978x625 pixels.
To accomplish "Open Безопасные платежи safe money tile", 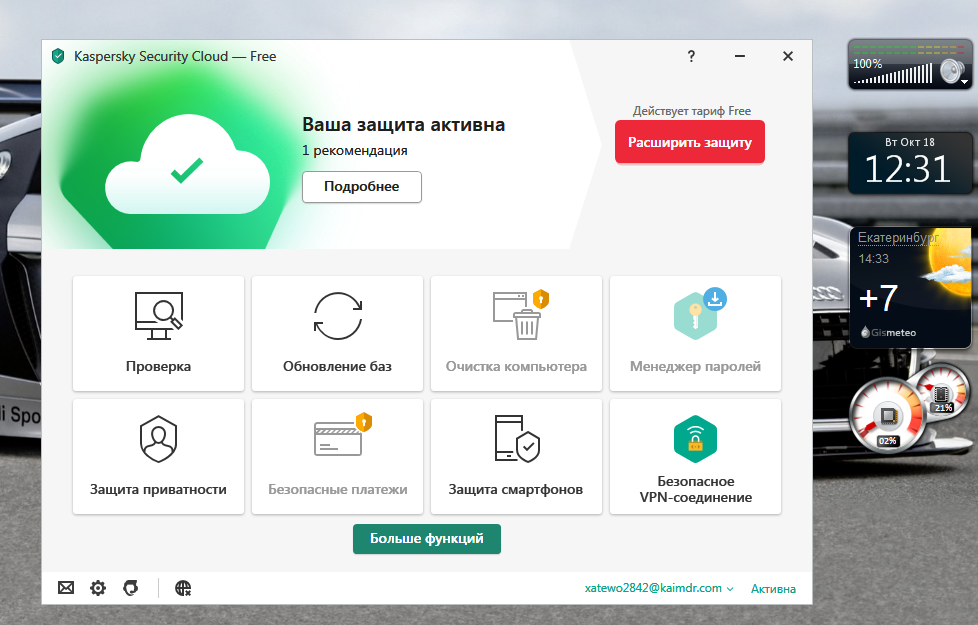I will [x=337, y=457].
